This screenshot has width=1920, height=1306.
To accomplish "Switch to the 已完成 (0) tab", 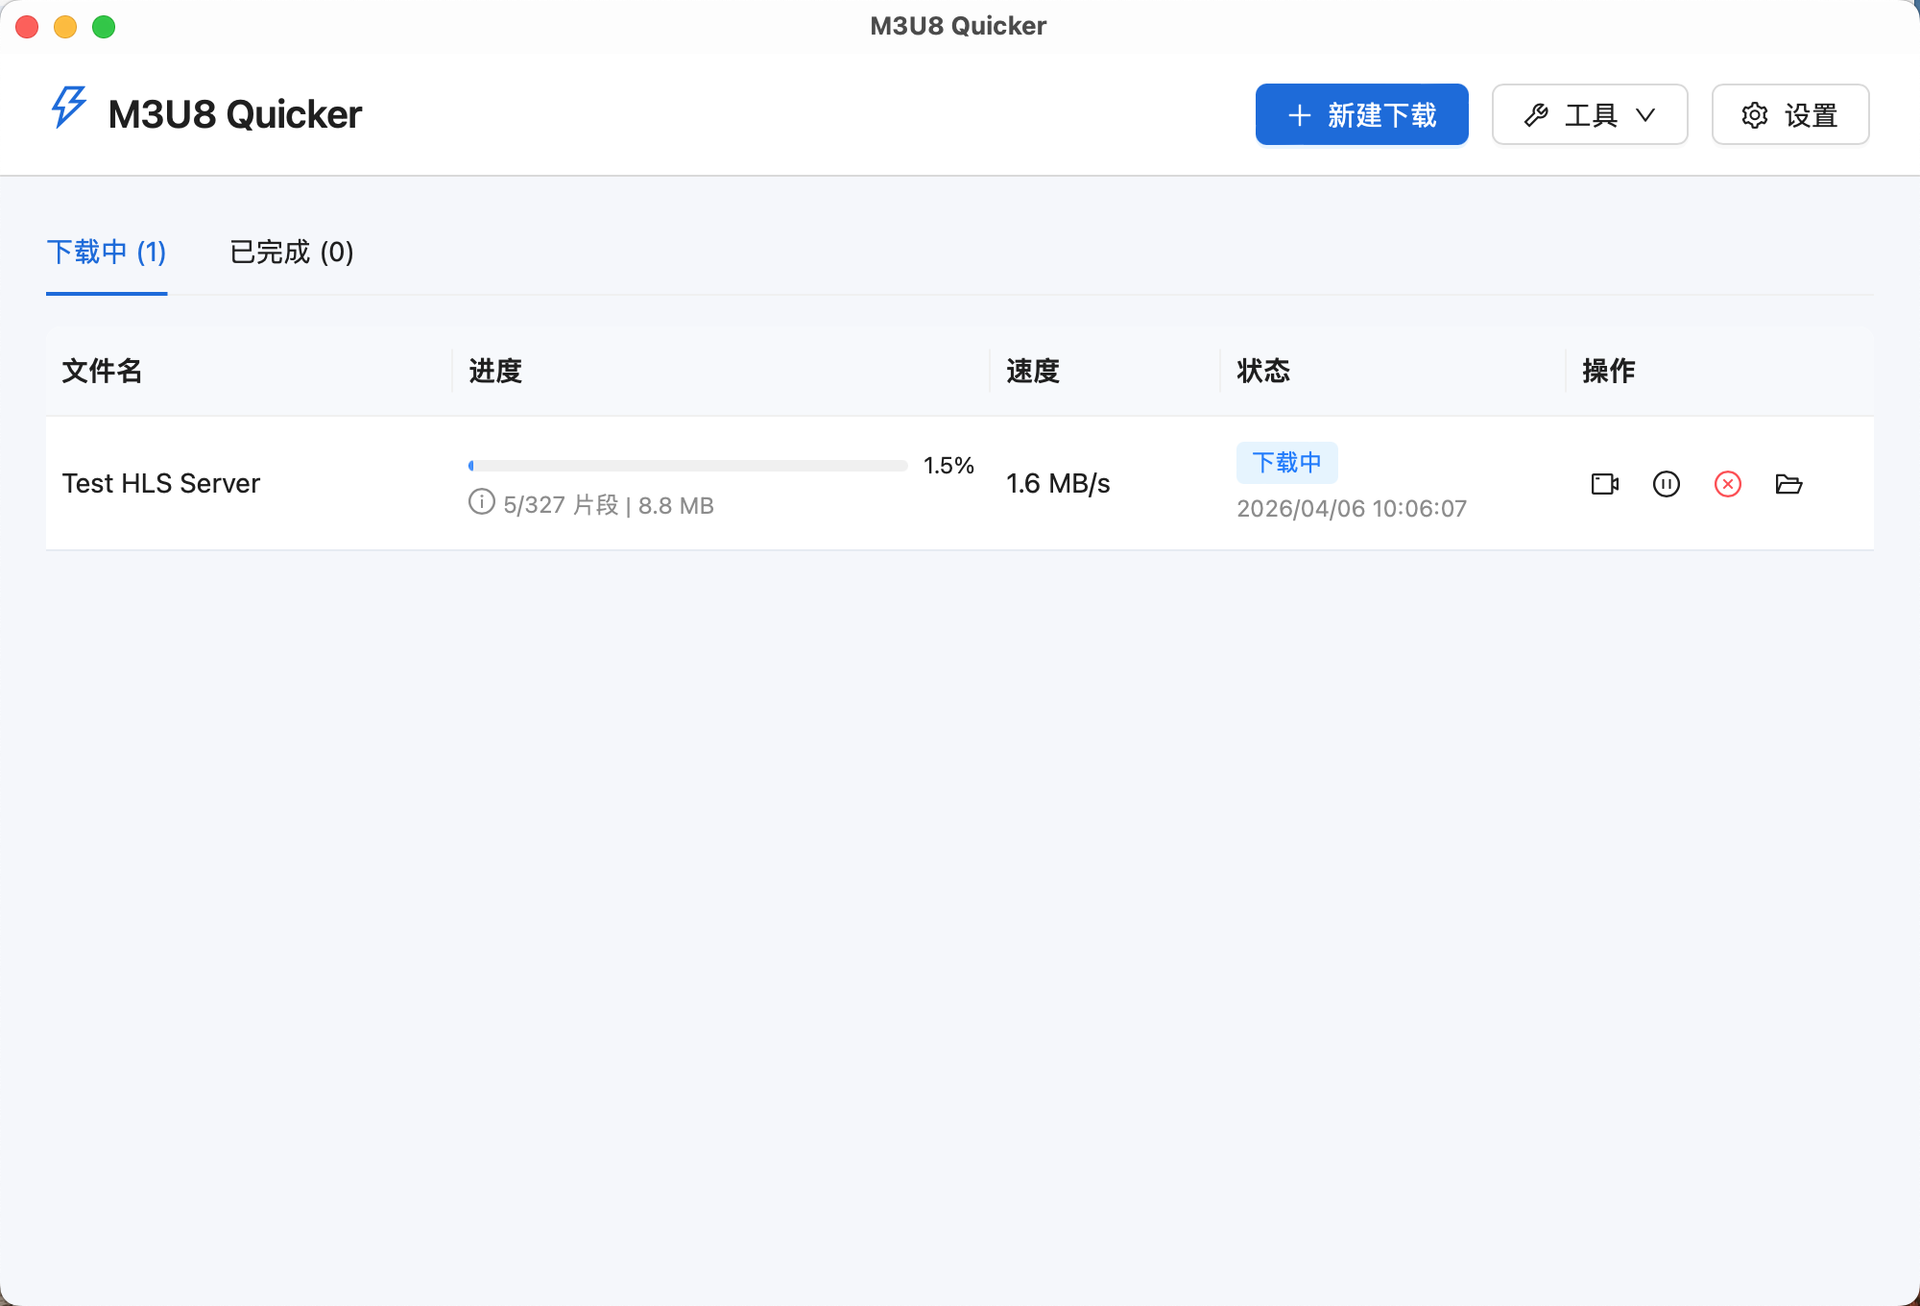I will (x=291, y=252).
